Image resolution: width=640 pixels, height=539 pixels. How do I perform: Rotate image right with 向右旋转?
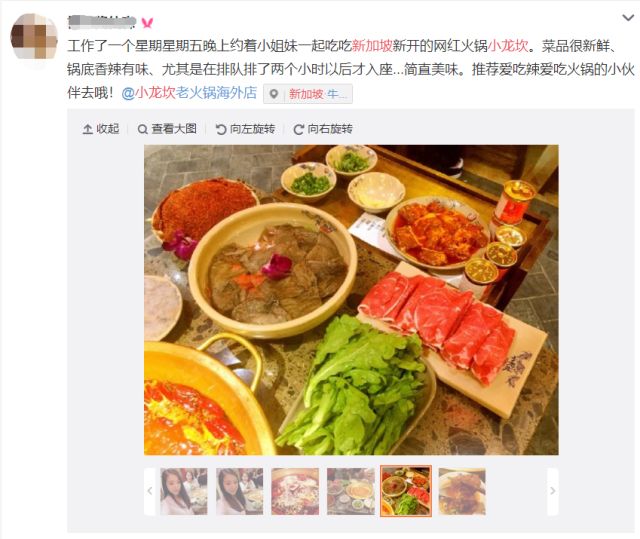point(323,129)
